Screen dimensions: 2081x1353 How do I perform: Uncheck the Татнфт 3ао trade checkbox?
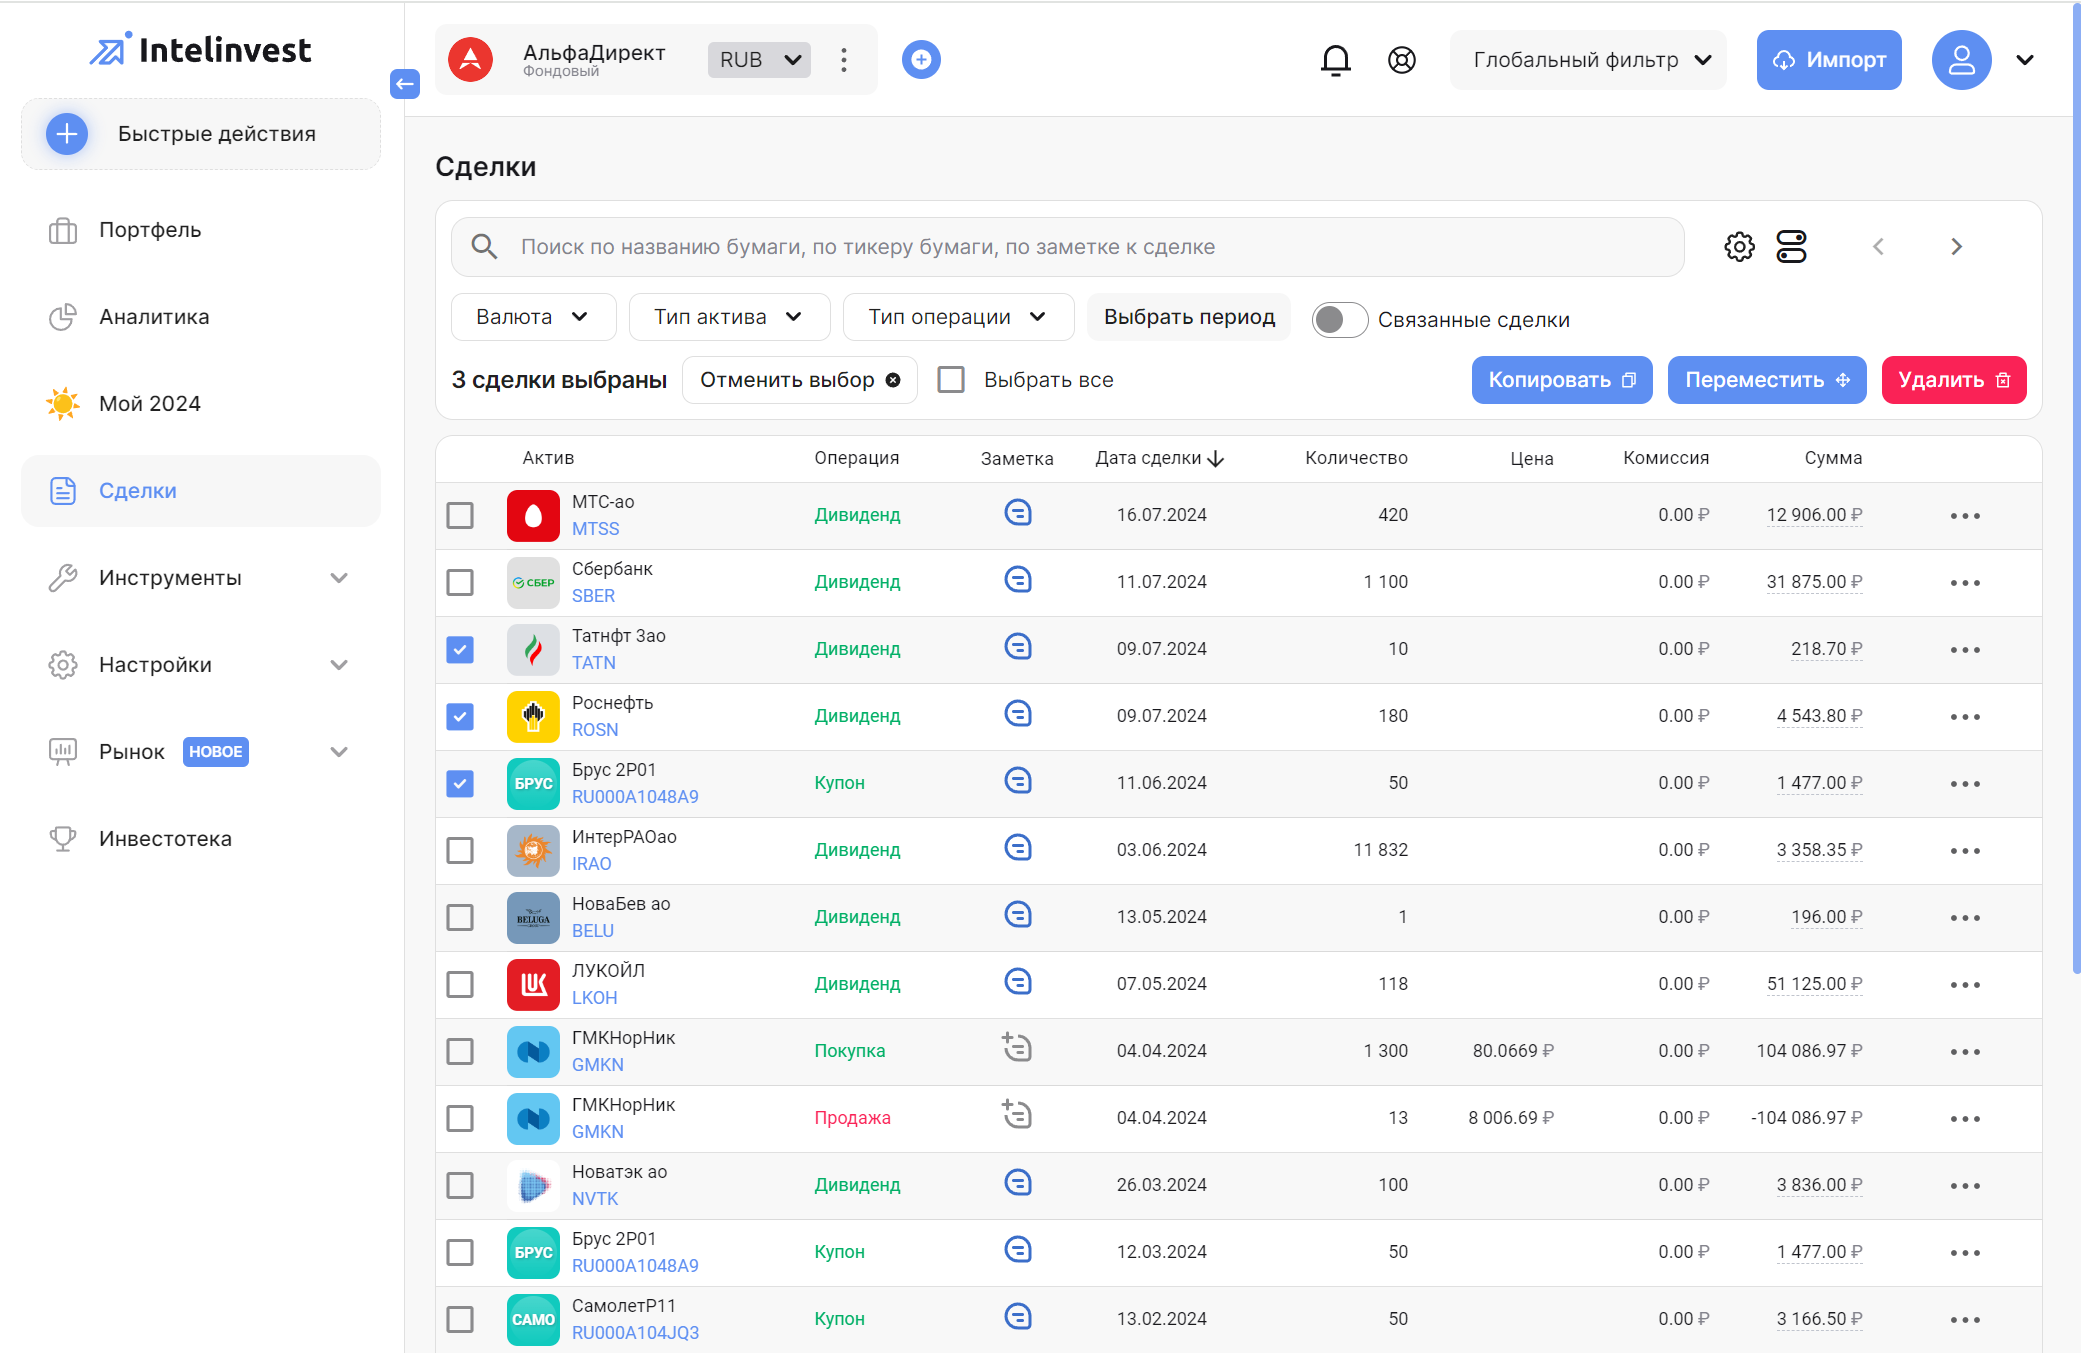point(460,650)
